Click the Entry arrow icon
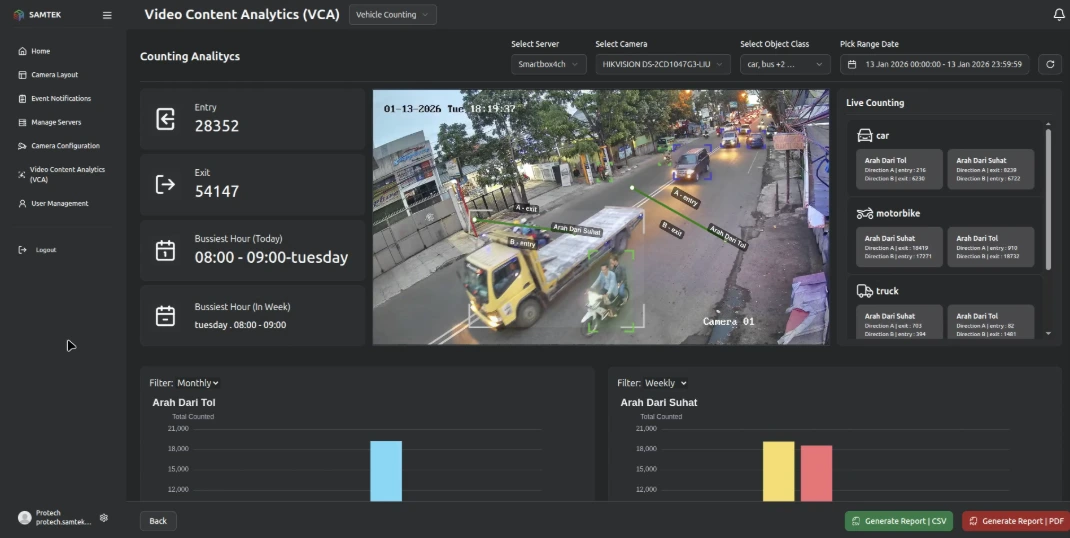1070x538 pixels. [165, 119]
